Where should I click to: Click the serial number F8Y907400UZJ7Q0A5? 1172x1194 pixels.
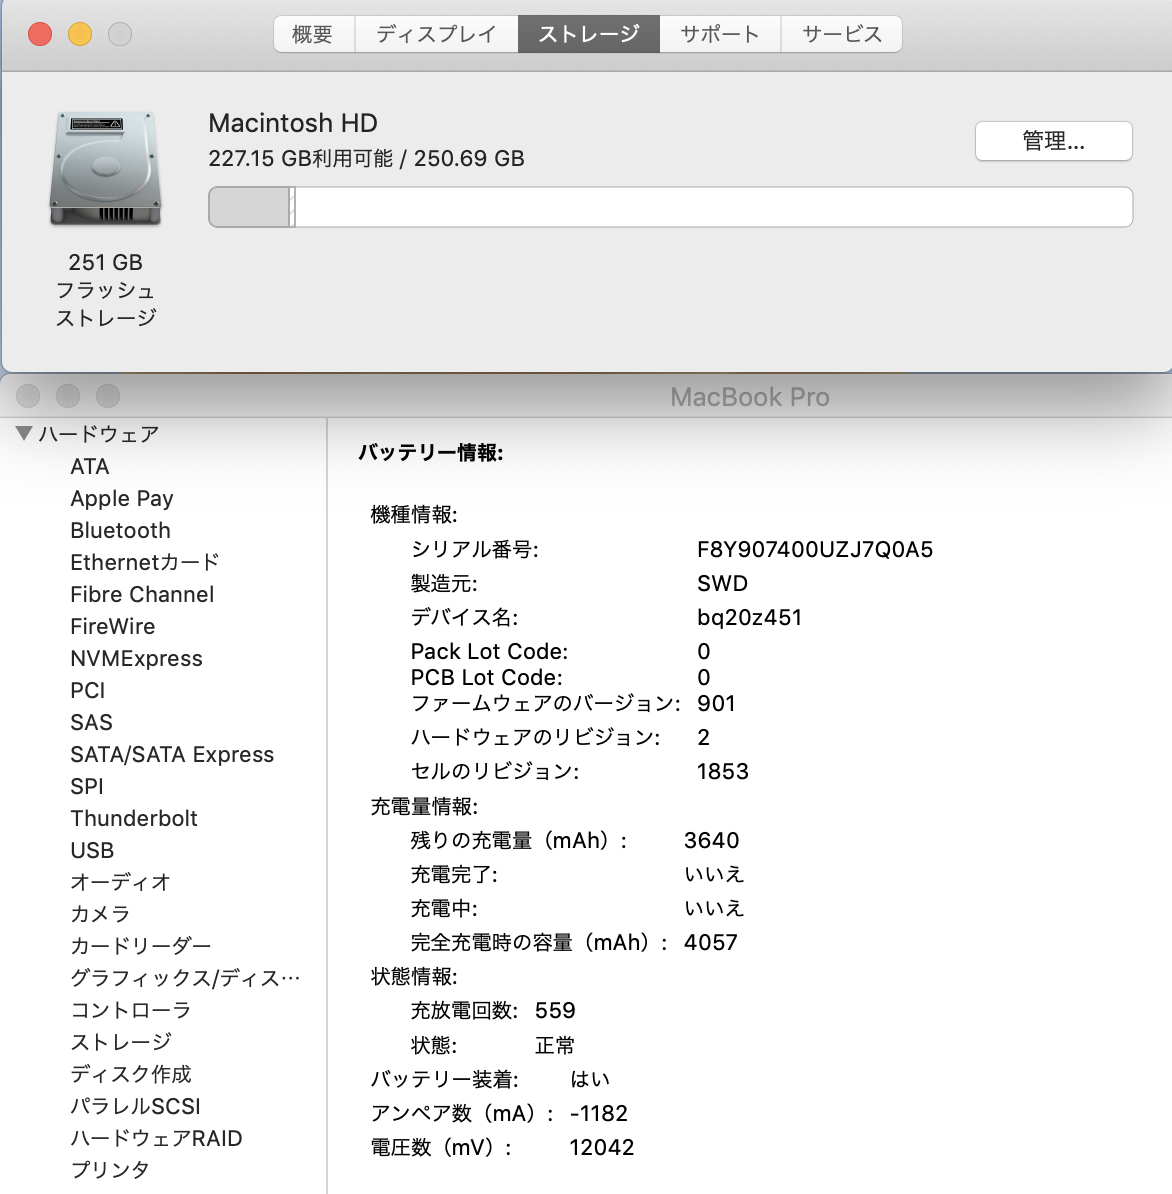(815, 549)
